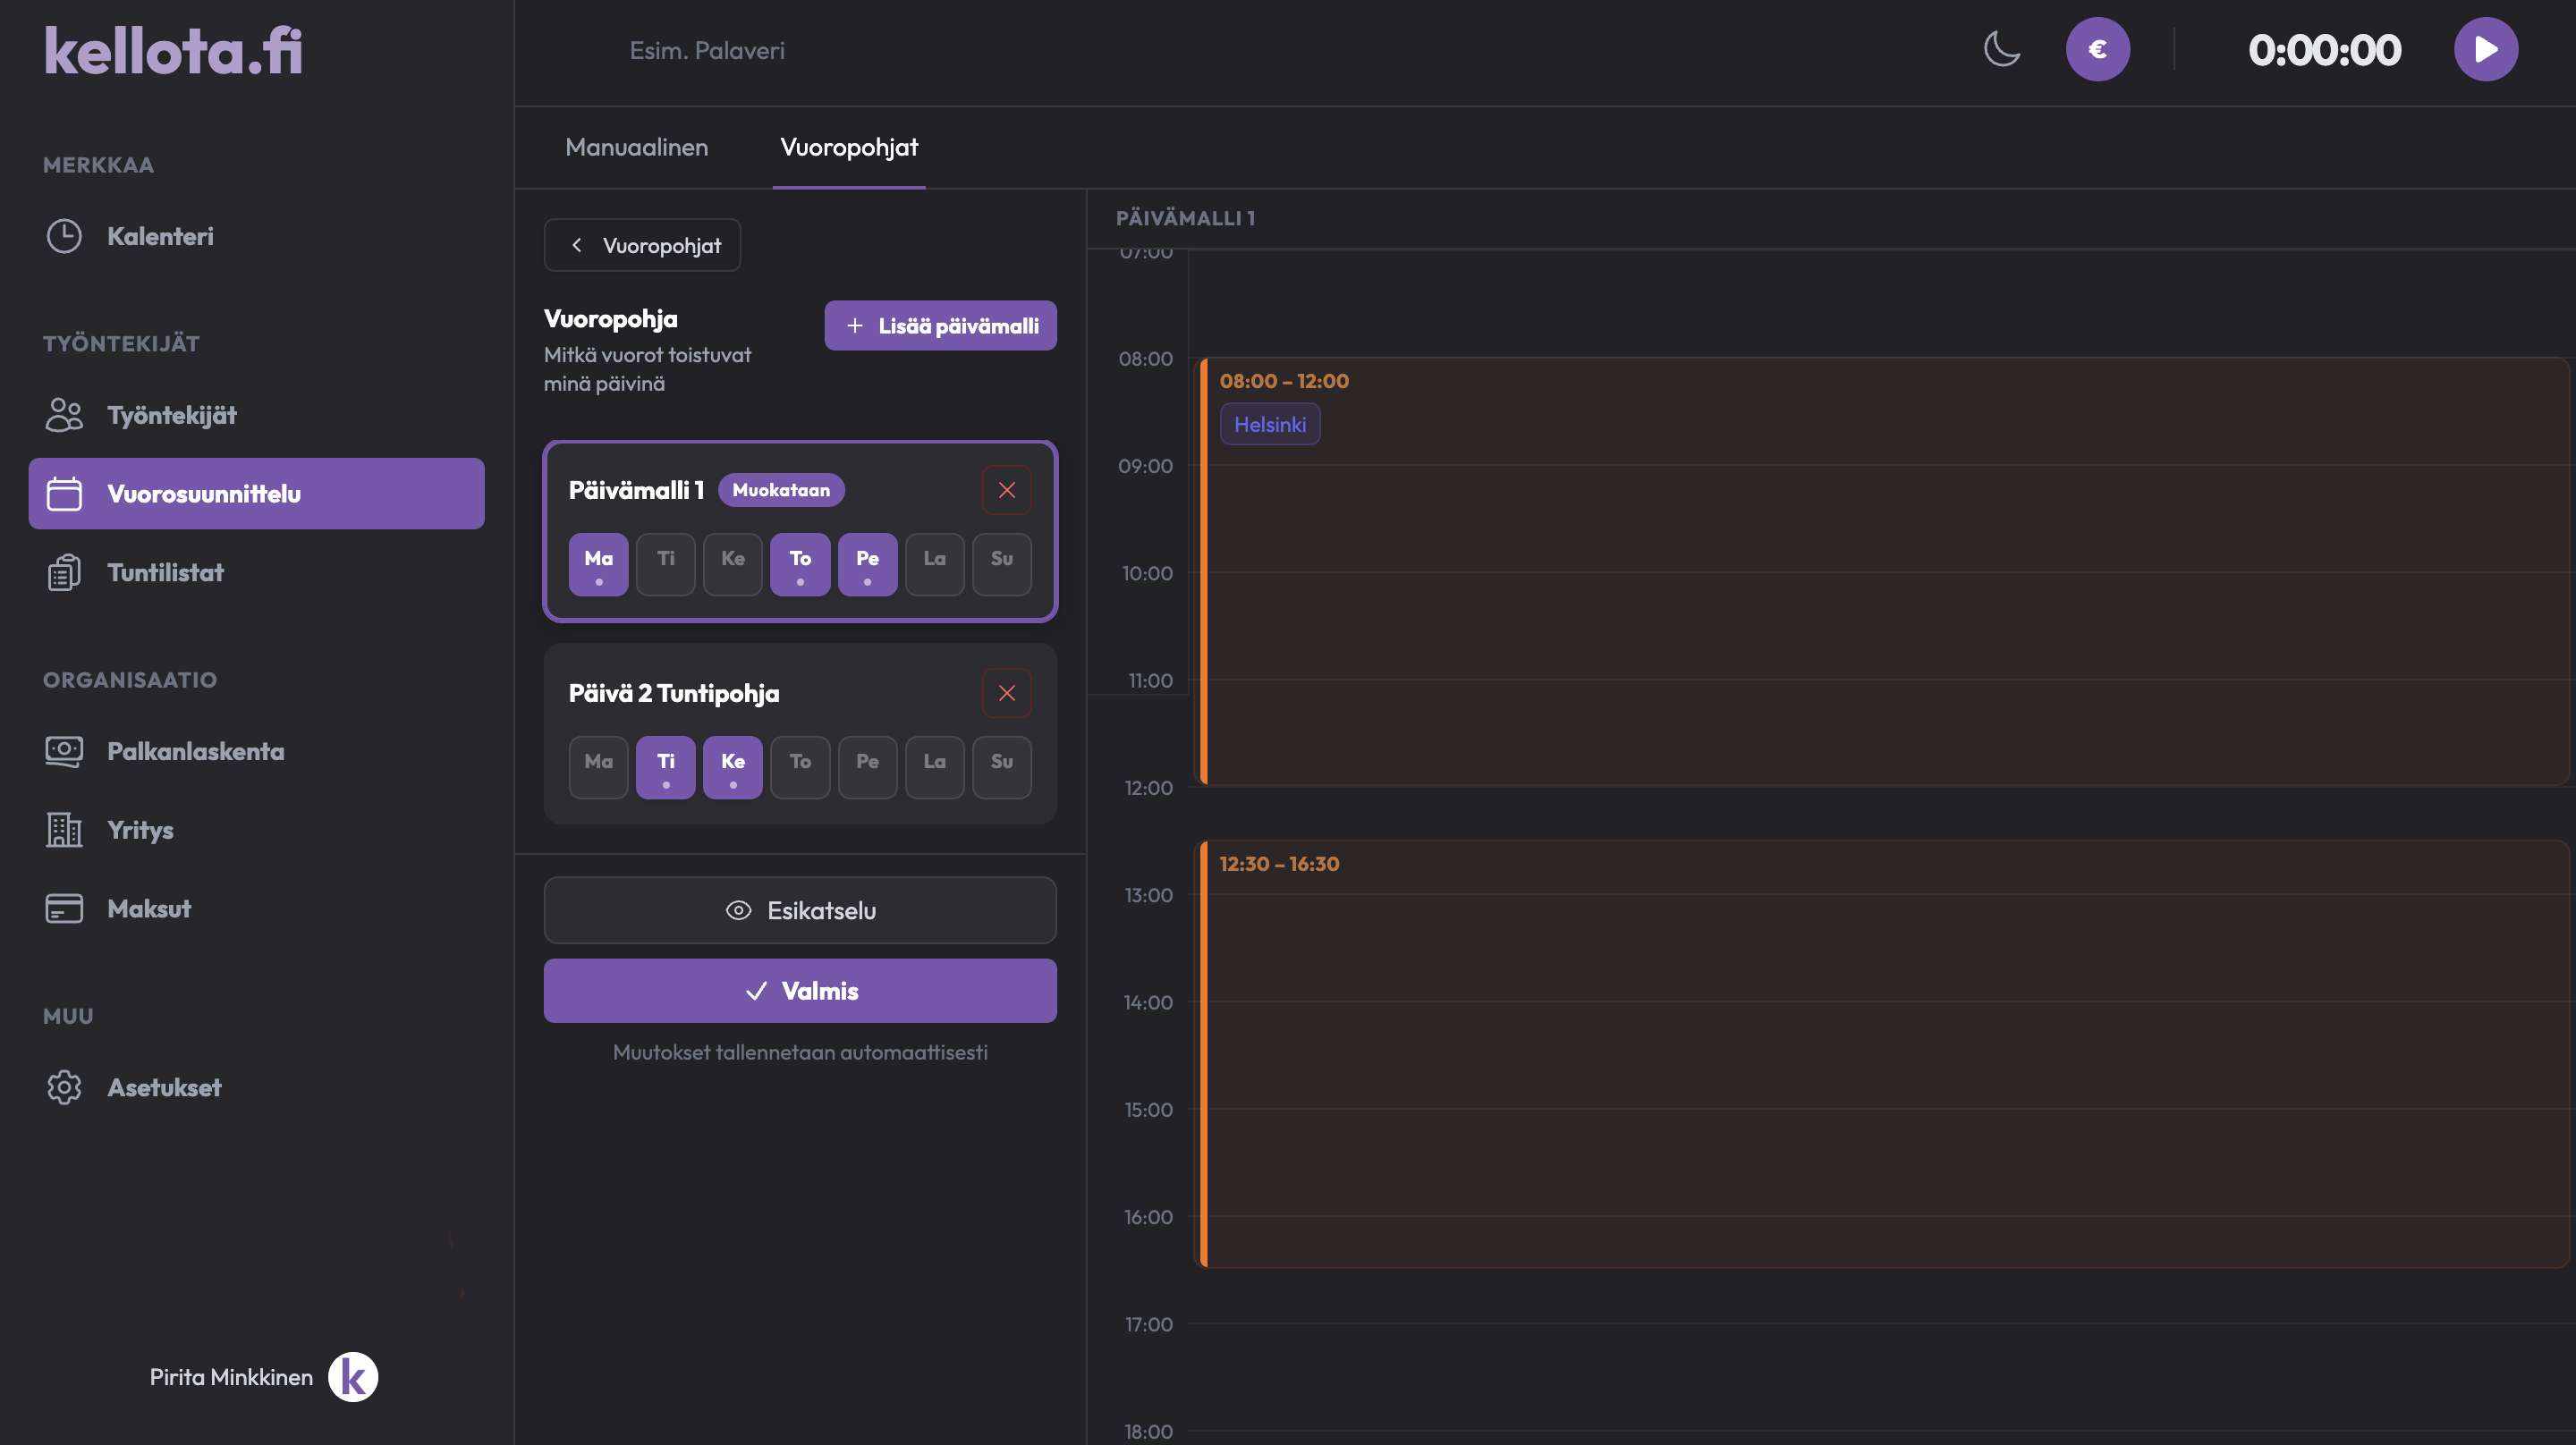
Task: Click the Pirita Minkkinen user avatar
Action: 353,1377
